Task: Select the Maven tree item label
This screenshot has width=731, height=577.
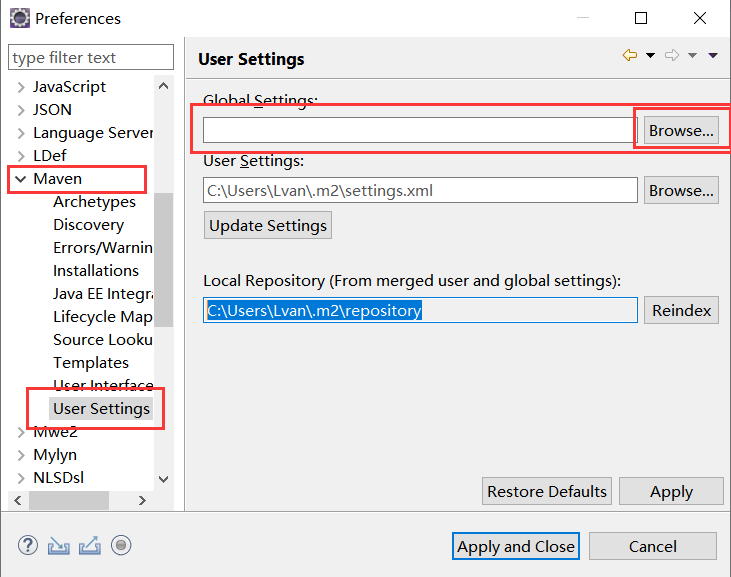Action: click(57, 179)
